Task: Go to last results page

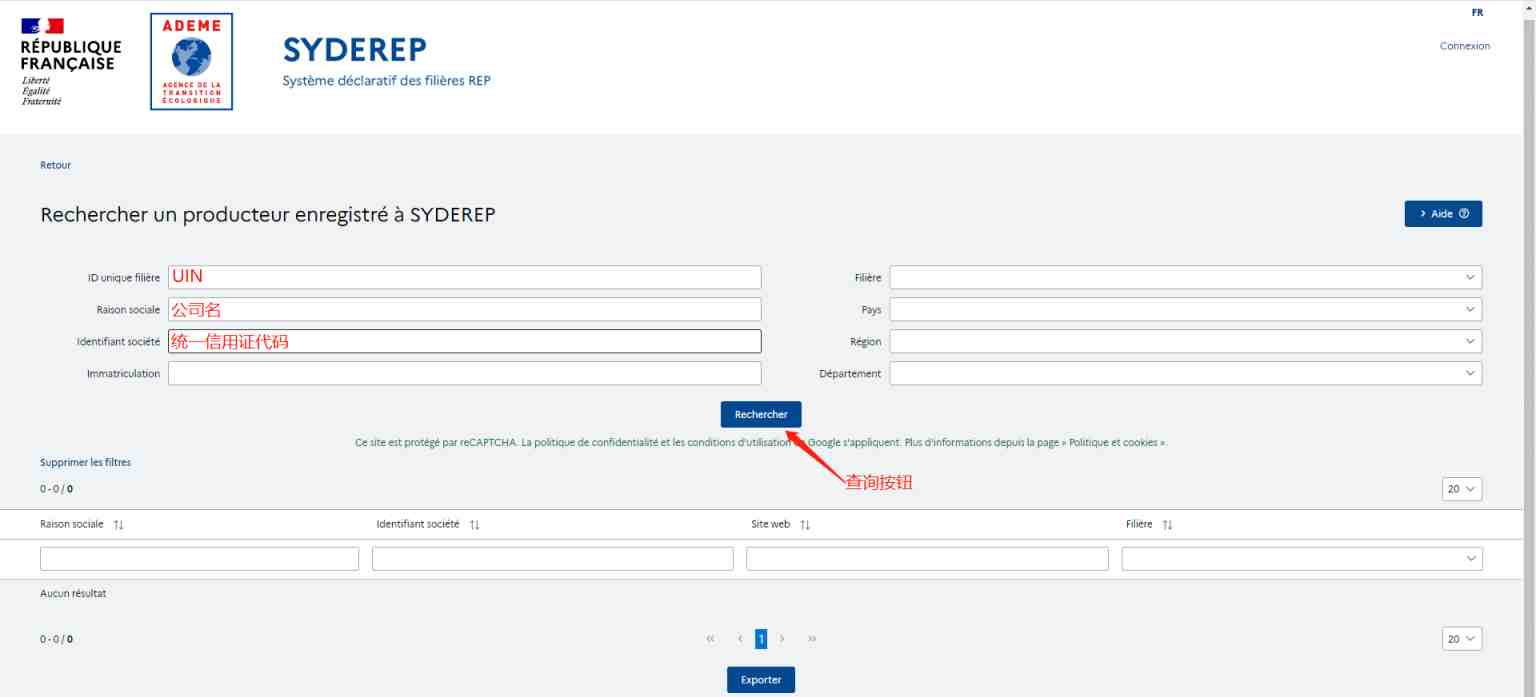Action: click(812, 639)
